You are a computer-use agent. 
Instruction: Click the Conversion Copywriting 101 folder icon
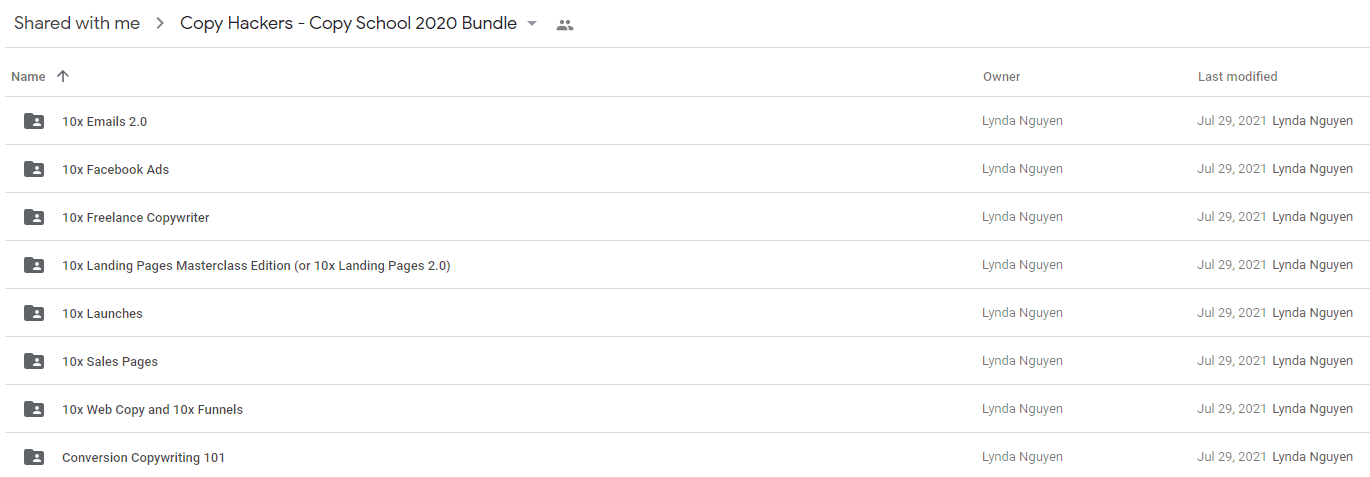pos(34,457)
